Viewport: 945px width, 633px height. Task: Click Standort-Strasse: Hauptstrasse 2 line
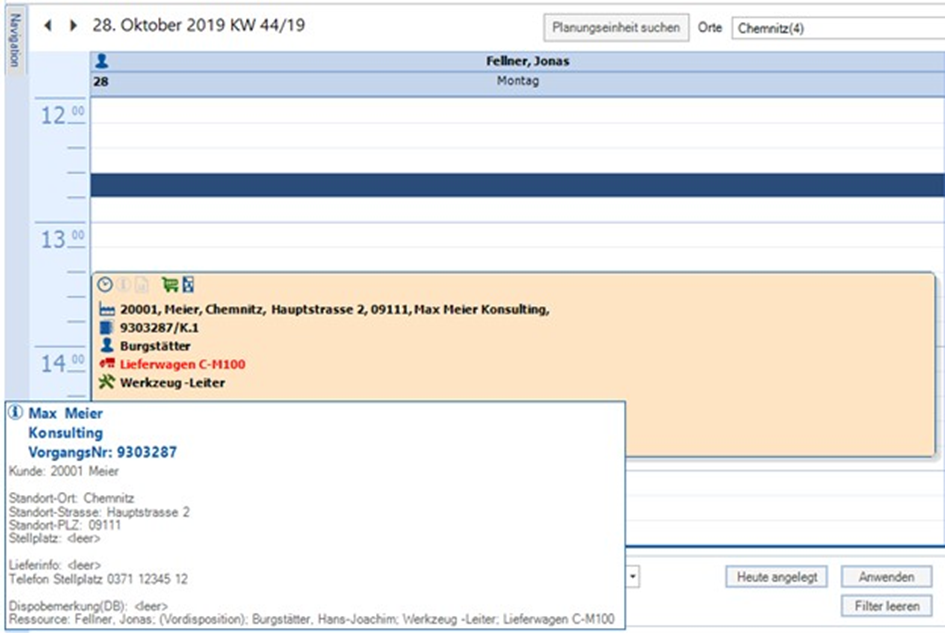click(99, 512)
